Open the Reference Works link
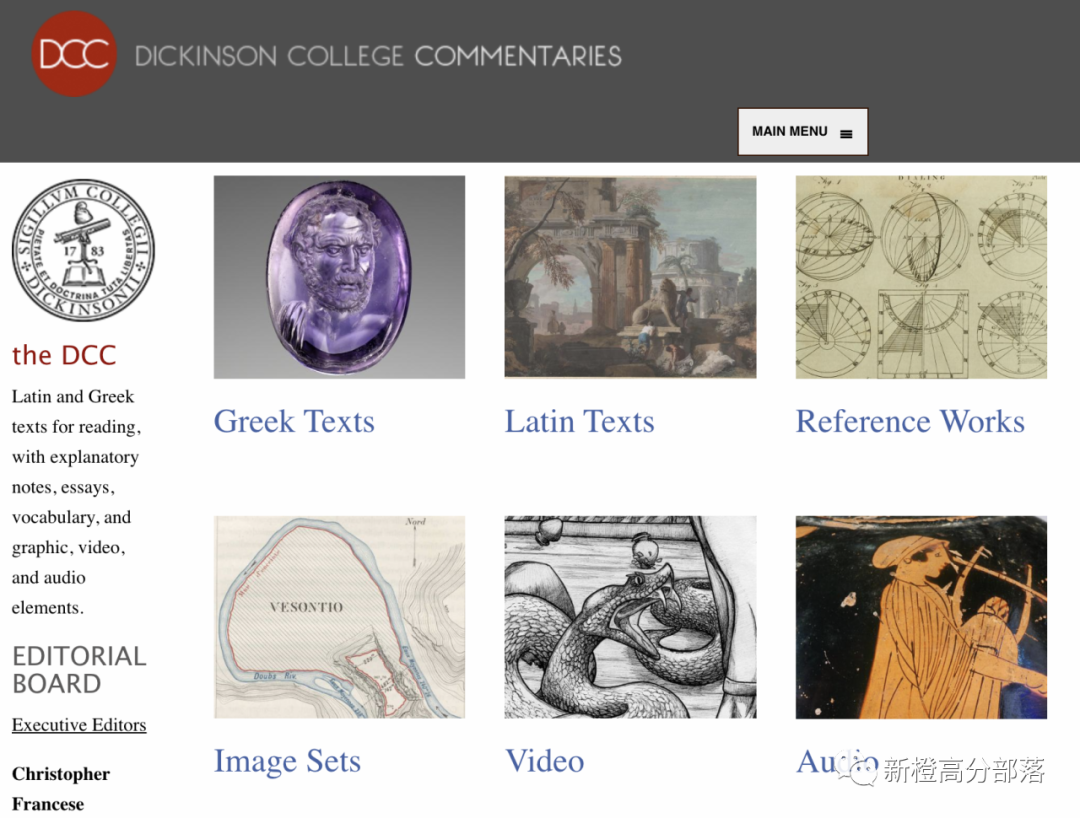 click(x=910, y=421)
